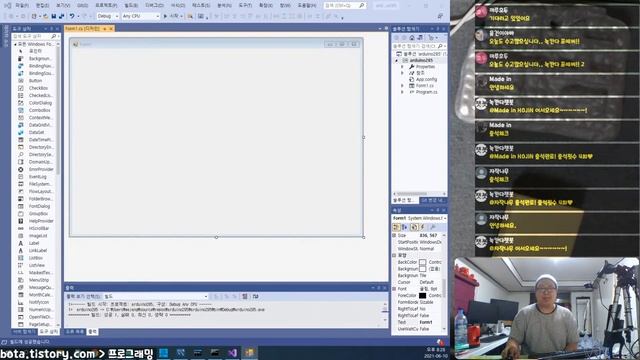
Task: Click the Home icon in Solution Explorer toolbar
Action: (412, 38)
